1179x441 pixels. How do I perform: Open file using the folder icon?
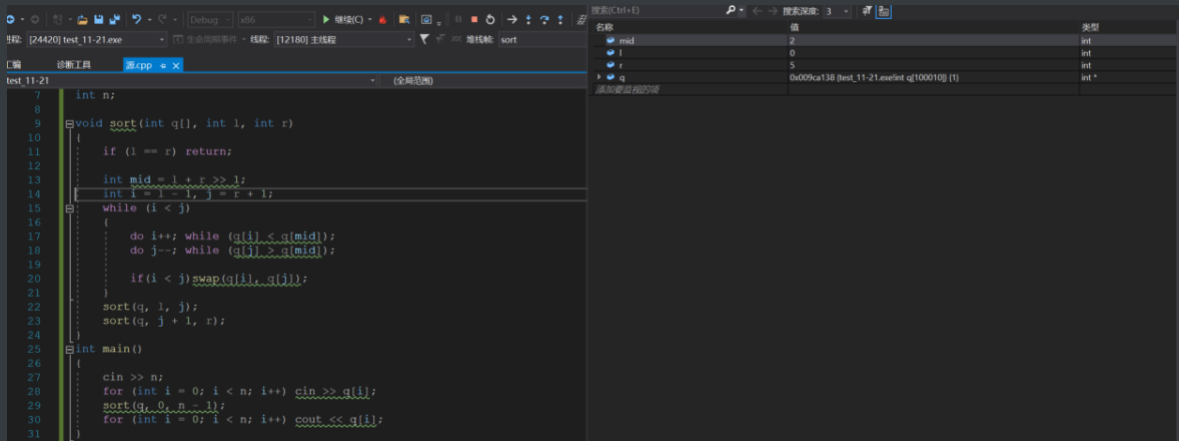(x=82, y=19)
